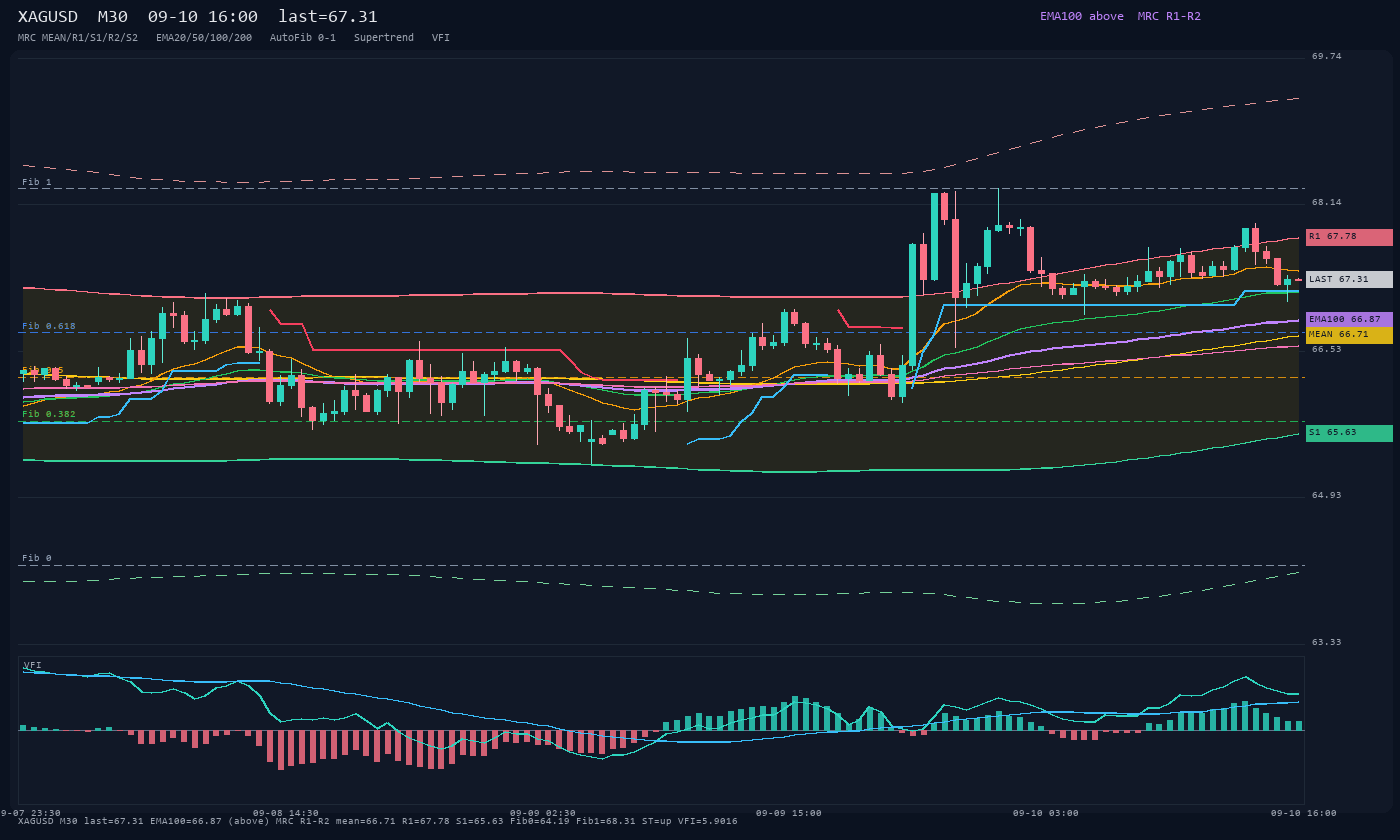Click the S1 65.63 price tag
Image resolution: width=1400 pixels, height=840 pixels.
click(1349, 433)
